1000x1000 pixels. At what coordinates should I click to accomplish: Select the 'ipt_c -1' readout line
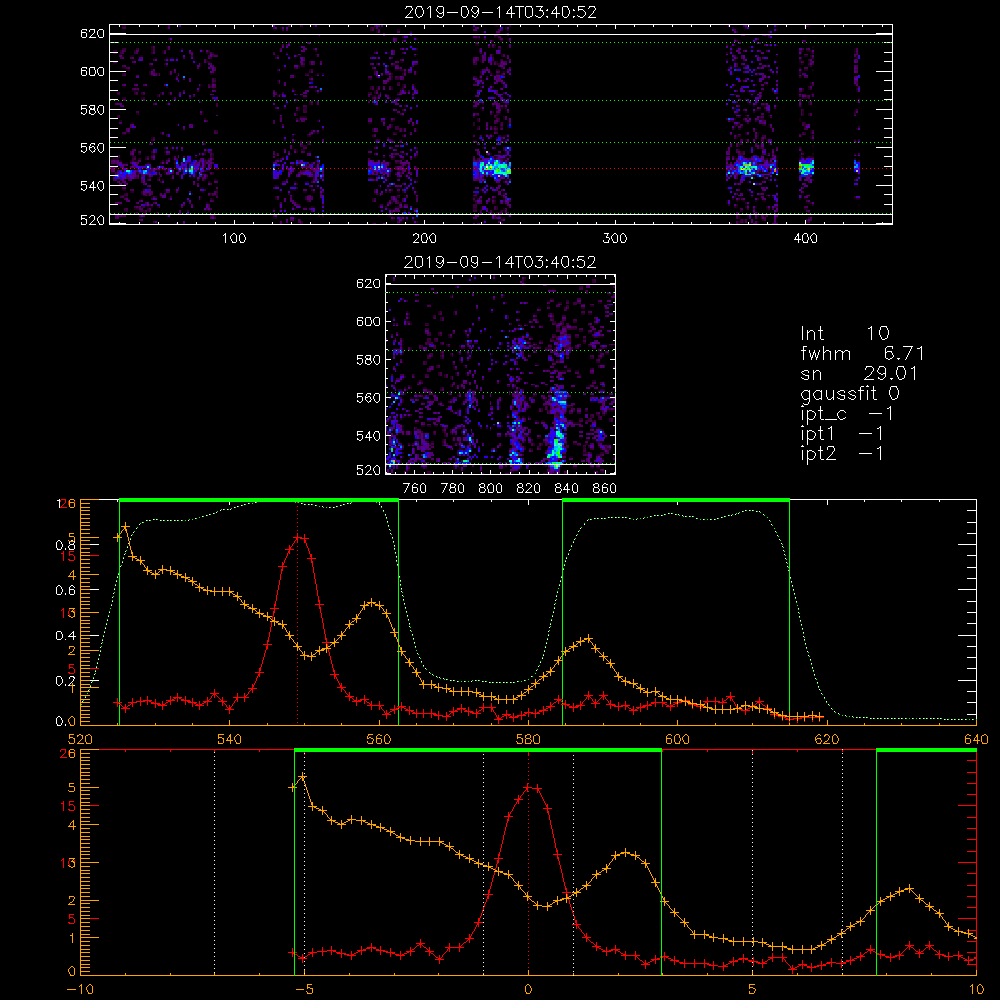click(847, 415)
